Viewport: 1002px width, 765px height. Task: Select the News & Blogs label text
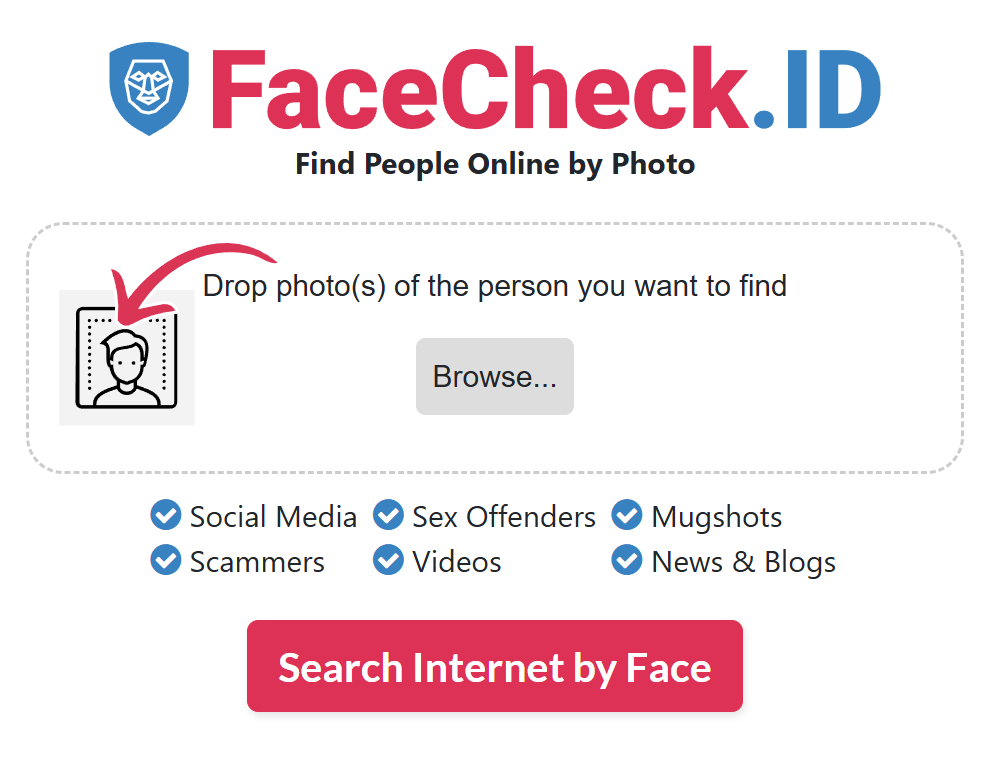[743, 563]
